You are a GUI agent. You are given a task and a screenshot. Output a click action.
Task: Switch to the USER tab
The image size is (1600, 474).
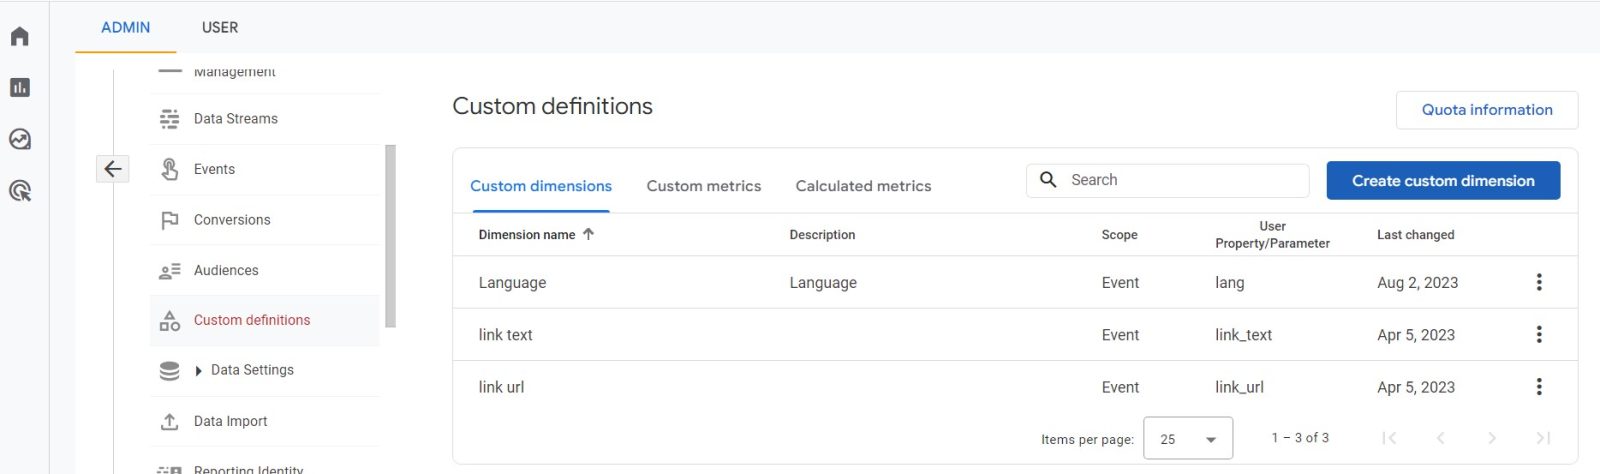coord(220,28)
